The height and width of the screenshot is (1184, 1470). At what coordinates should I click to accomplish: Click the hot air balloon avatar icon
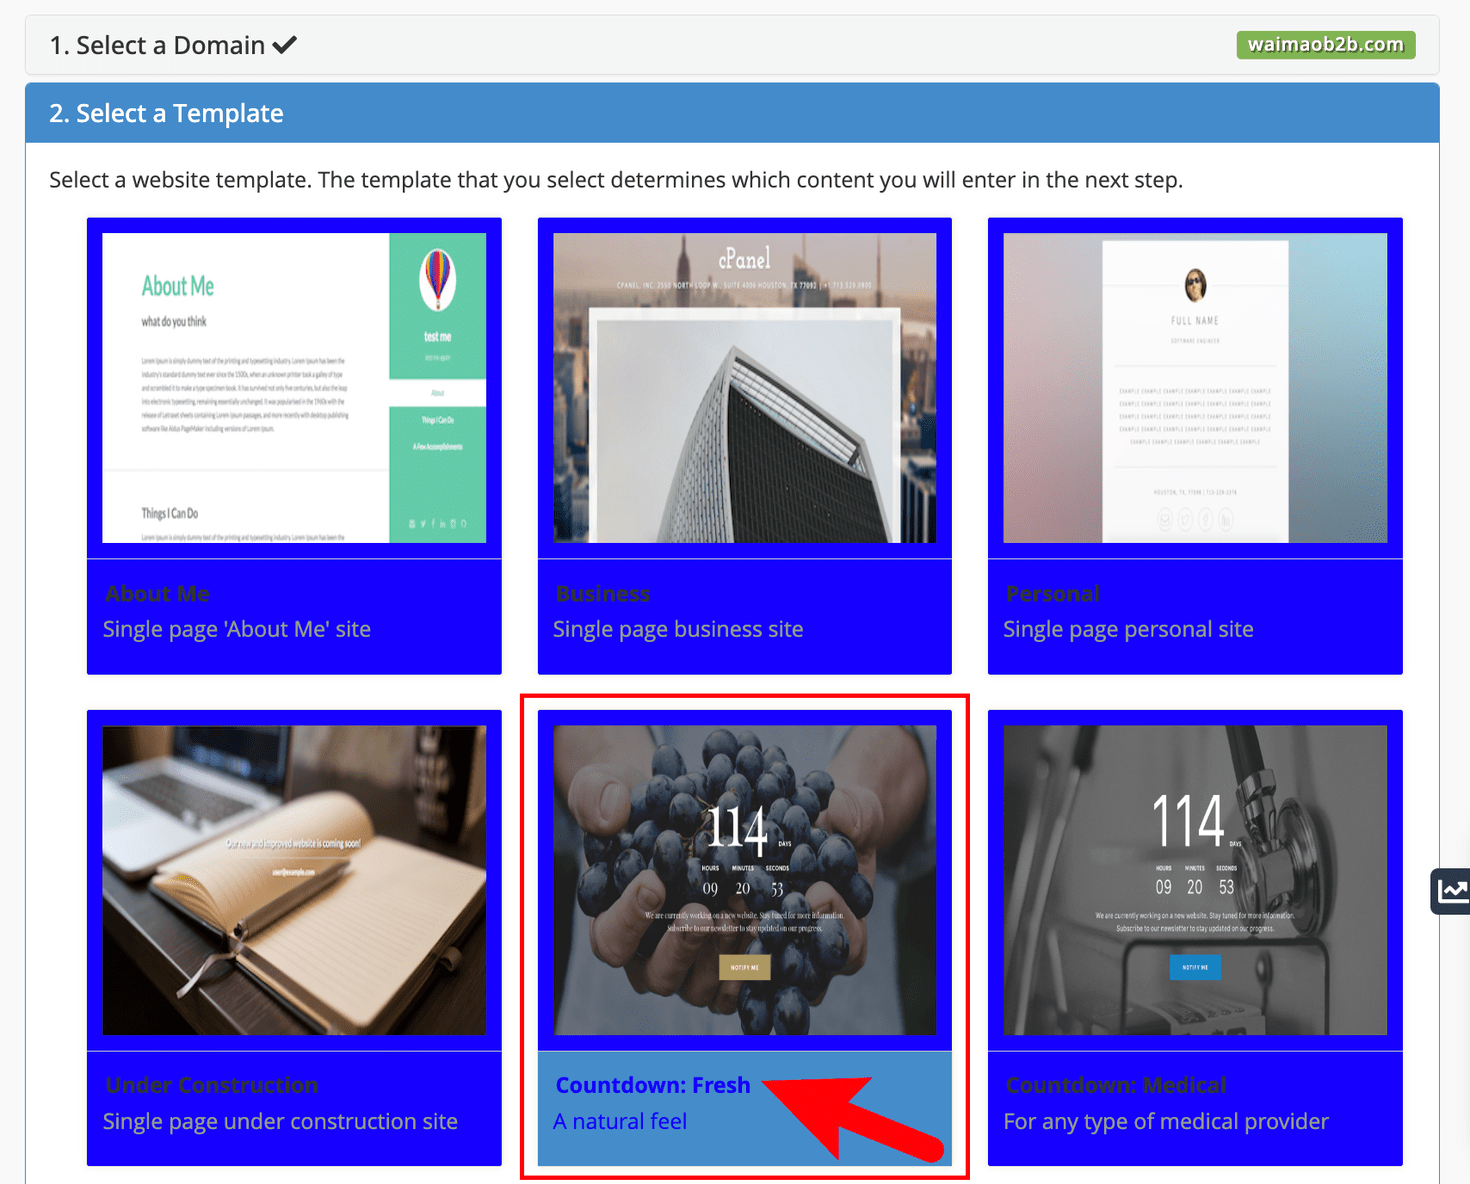pyautogui.click(x=437, y=279)
